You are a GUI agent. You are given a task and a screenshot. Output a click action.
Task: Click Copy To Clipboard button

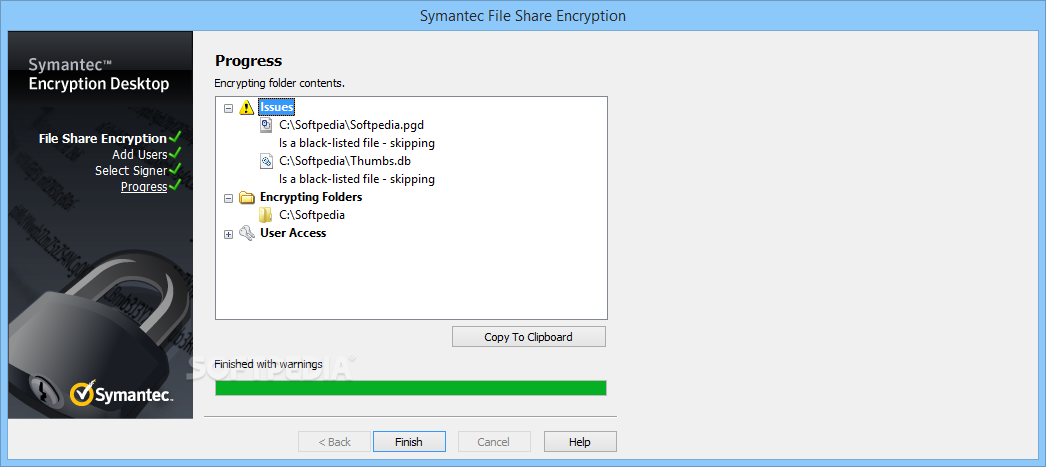[528, 337]
